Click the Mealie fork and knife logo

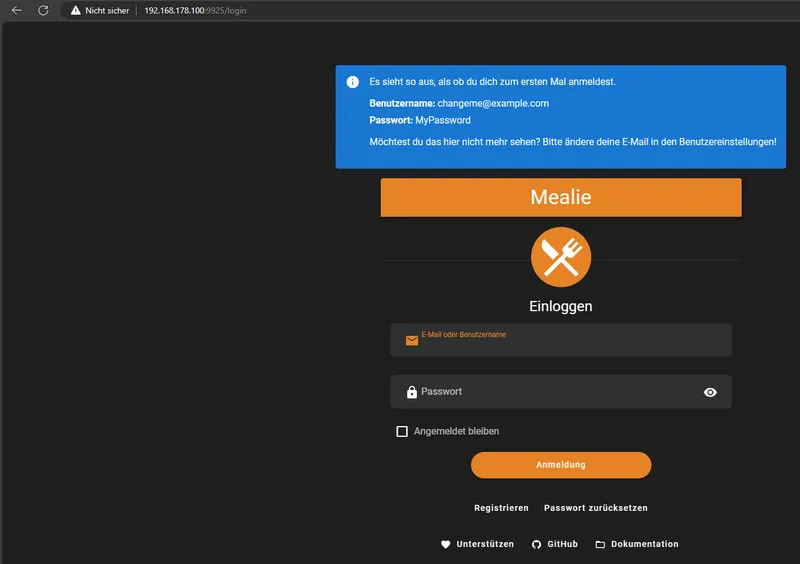[x=560, y=257]
